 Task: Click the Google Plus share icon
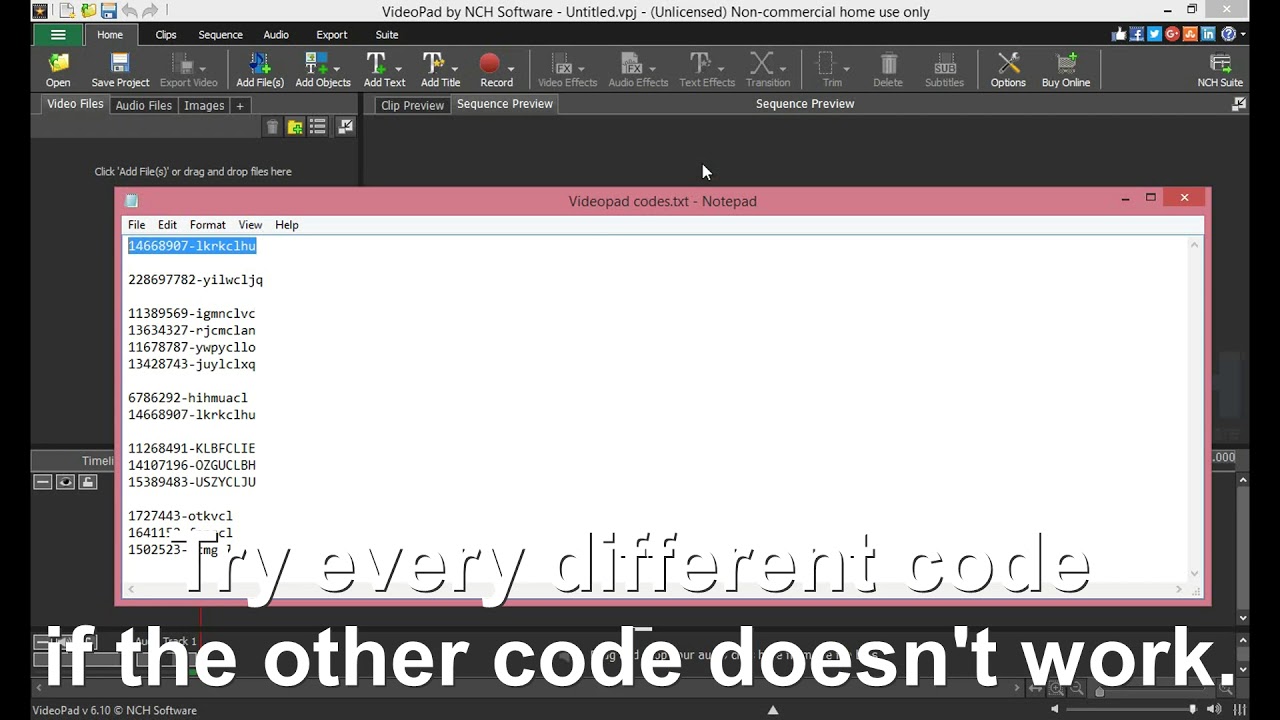tap(1173, 34)
